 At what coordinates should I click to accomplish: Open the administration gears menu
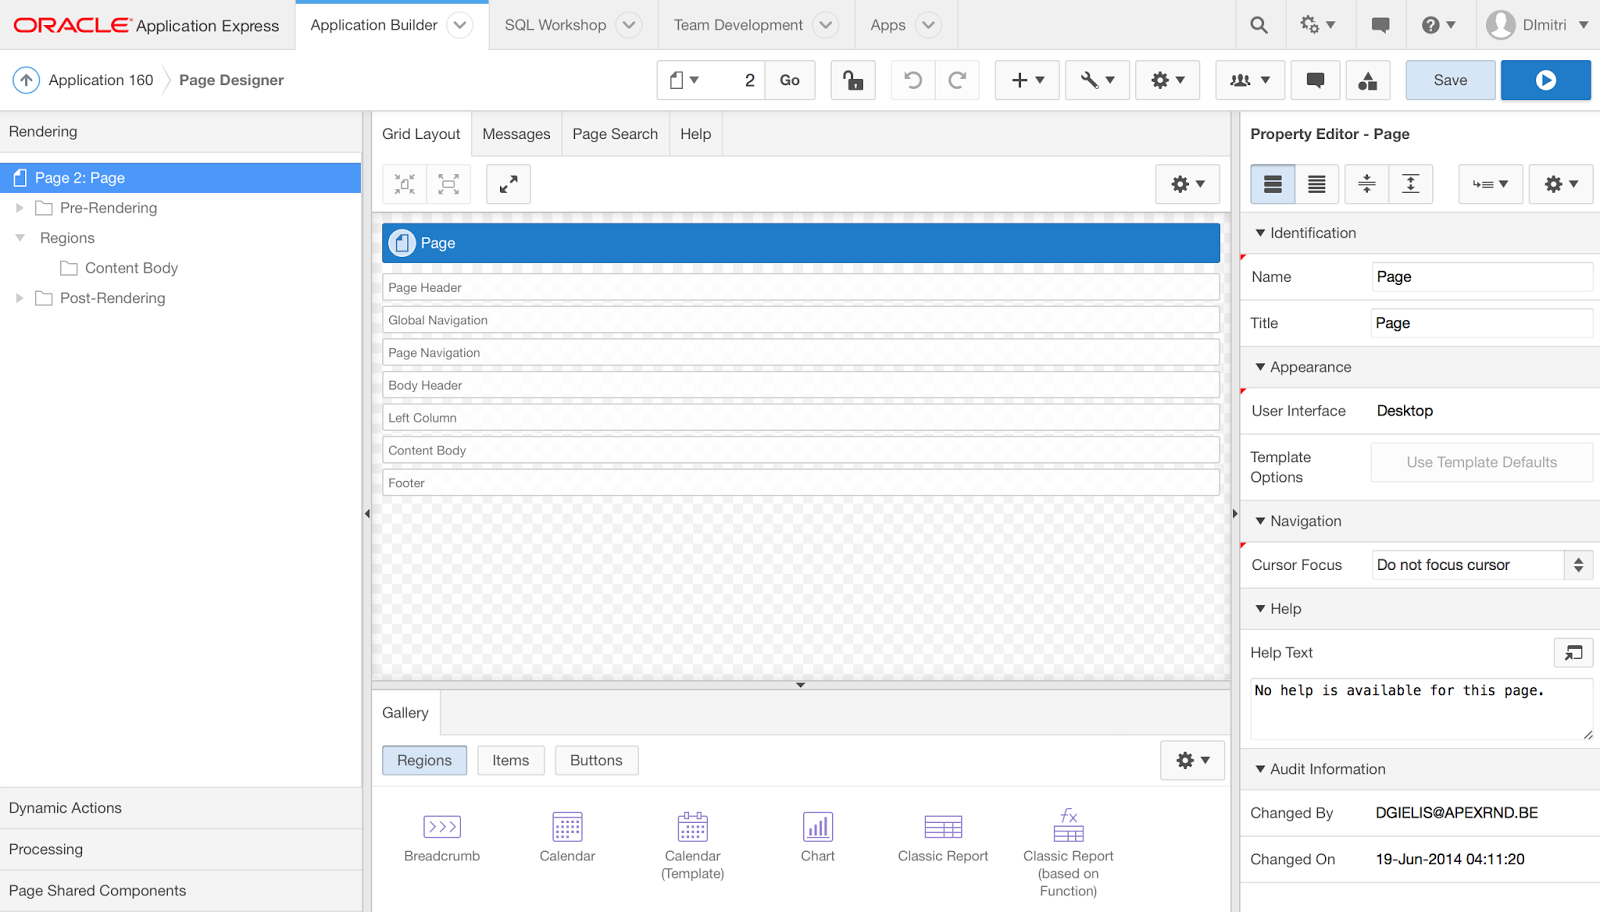click(1317, 25)
